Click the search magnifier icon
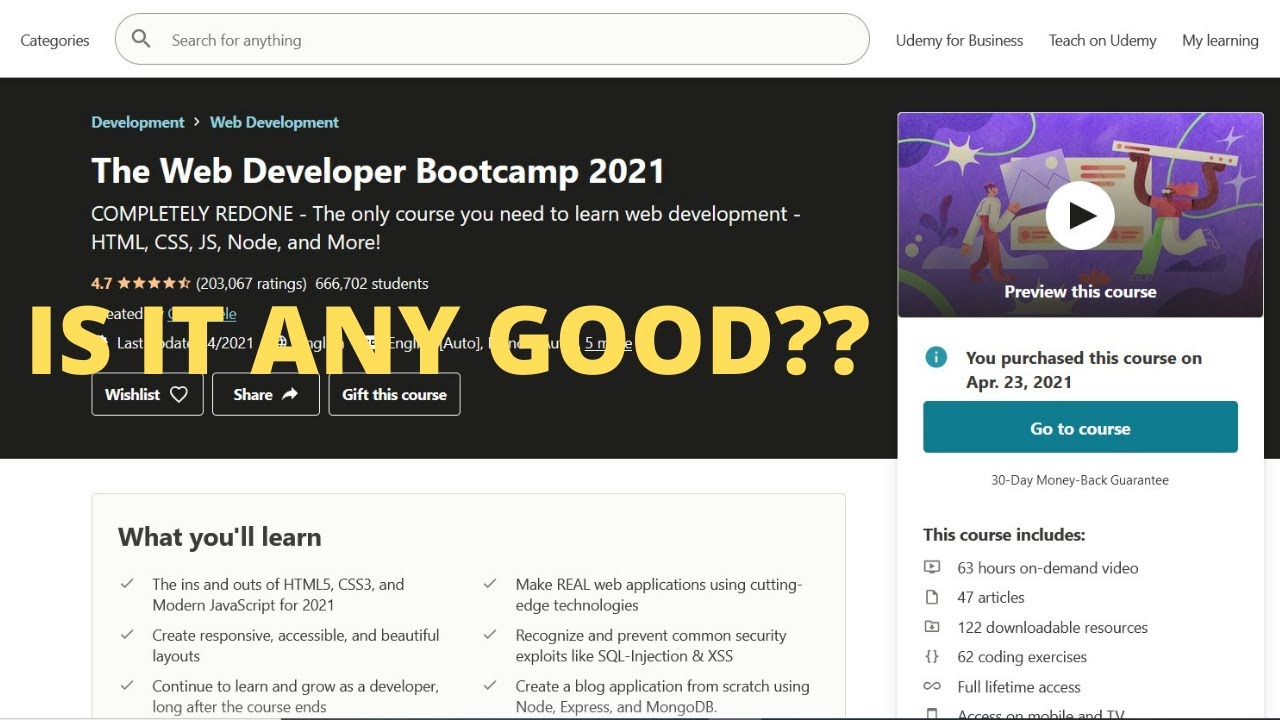This screenshot has width=1280, height=720. pyautogui.click(x=141, y=39)
